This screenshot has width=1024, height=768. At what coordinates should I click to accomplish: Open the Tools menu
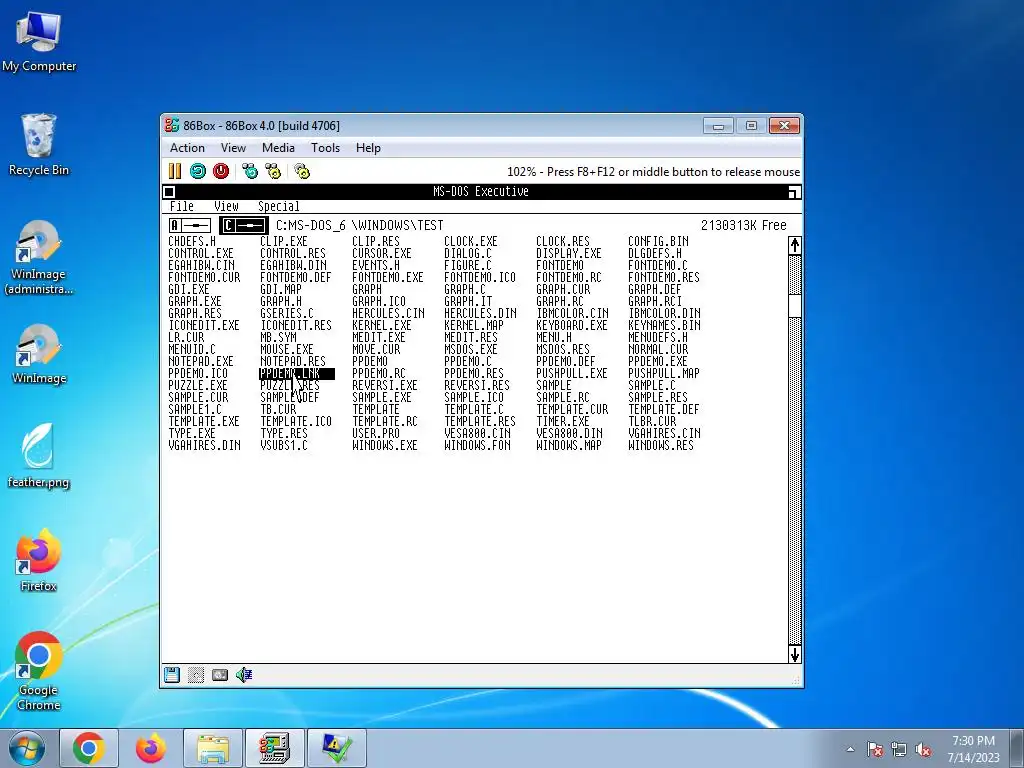[x=325, y=148]
